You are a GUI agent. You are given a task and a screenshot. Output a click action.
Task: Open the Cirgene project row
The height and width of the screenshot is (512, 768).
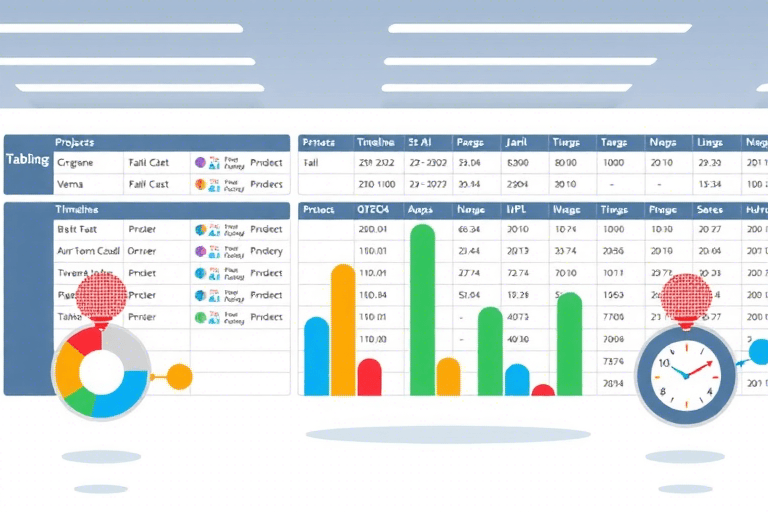coord(75,162)
